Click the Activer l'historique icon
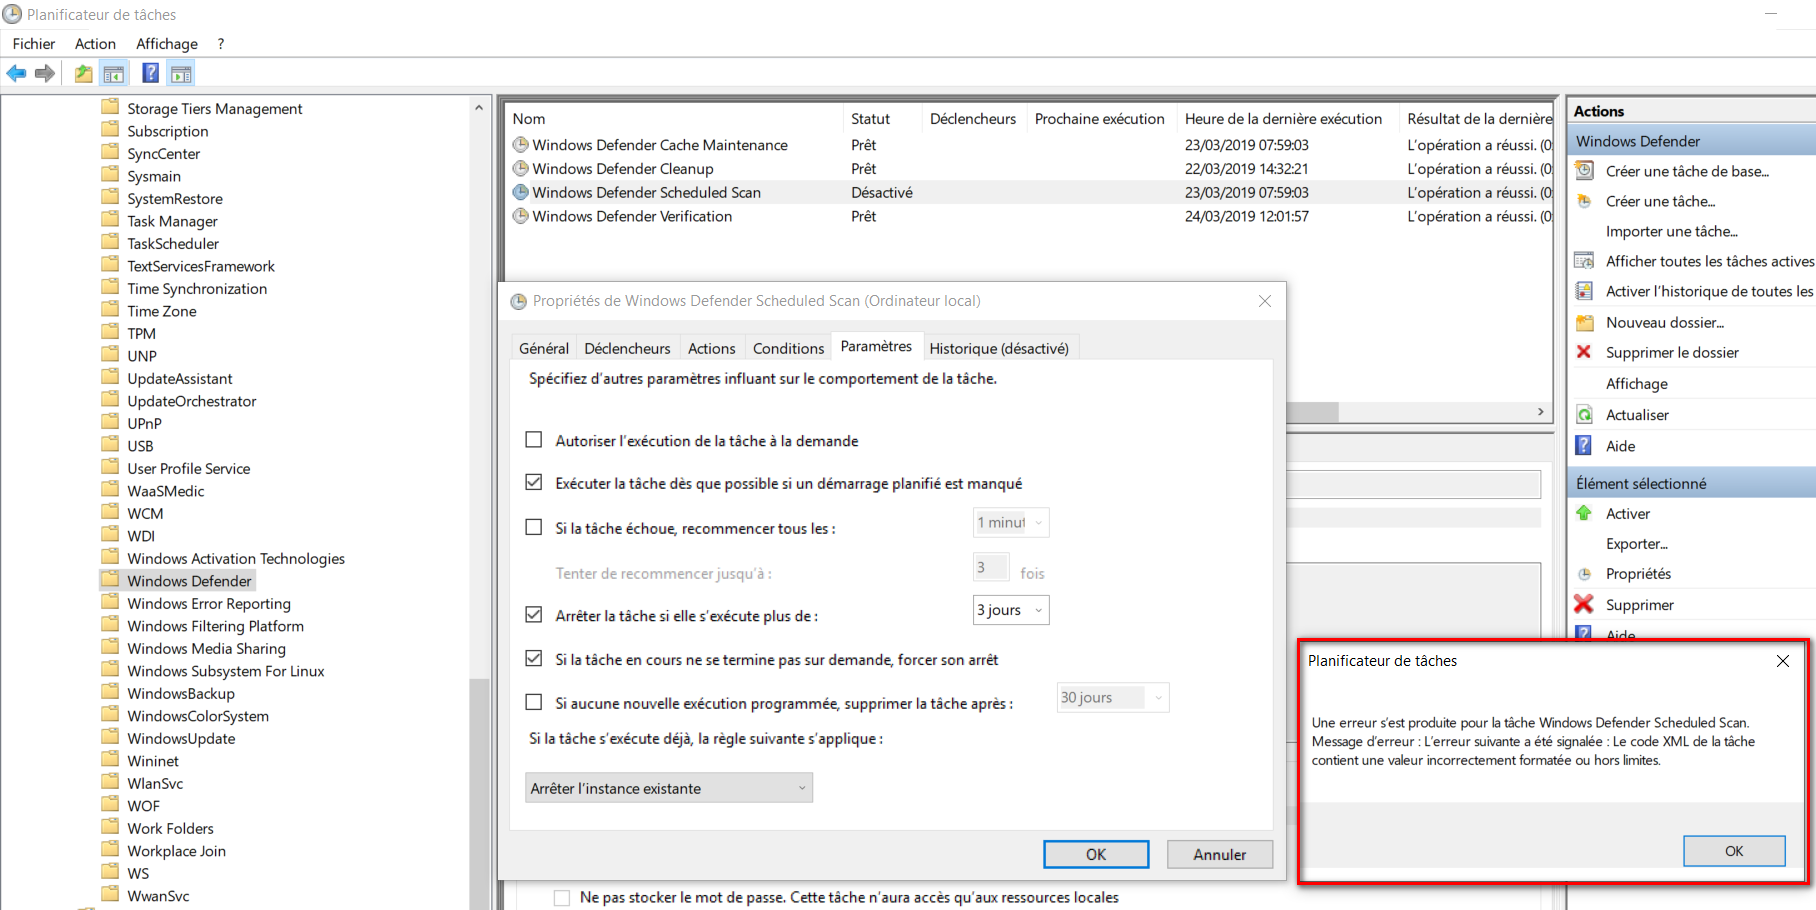Viewport: 1816px width, 910px height. [x=1585, y=291]
